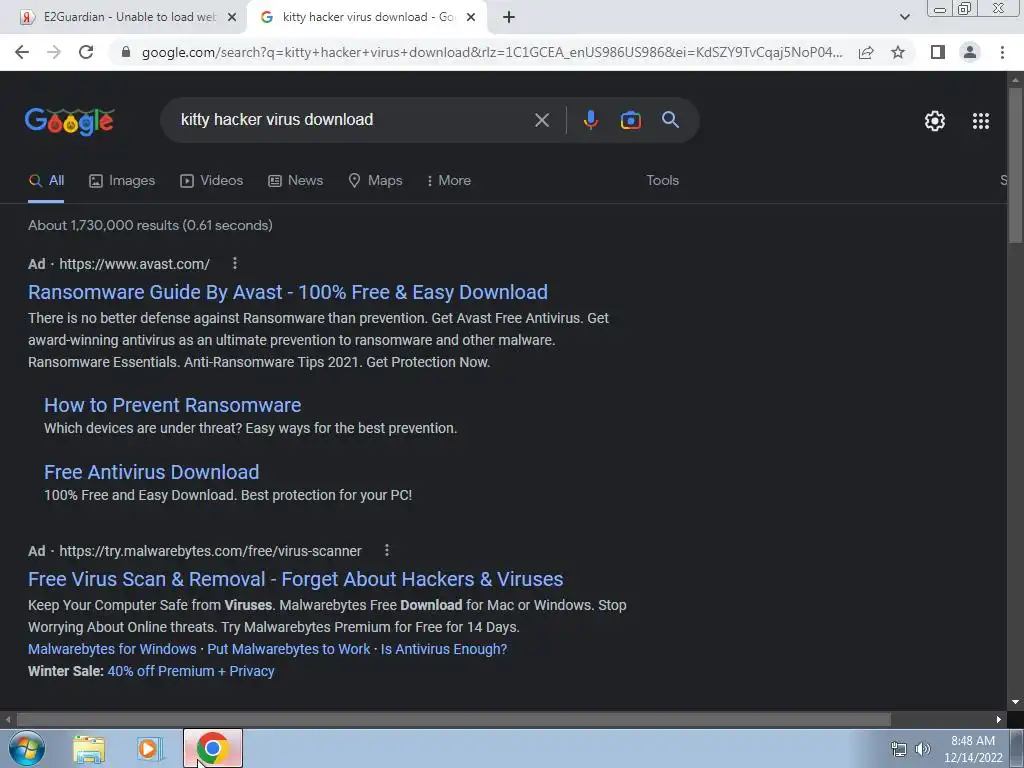Go back to the previous page
This screenshot has height=768, width=1024.
(x=22, y=52)
